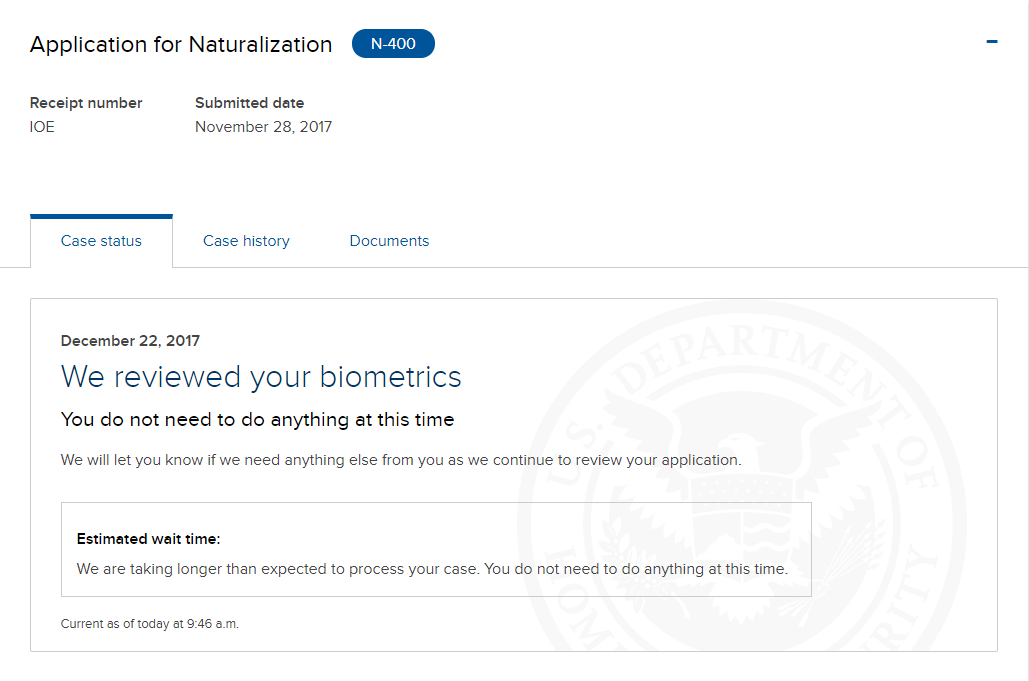
Task: Click the November 28, 2017 submitted date
Action: (263, 127)
